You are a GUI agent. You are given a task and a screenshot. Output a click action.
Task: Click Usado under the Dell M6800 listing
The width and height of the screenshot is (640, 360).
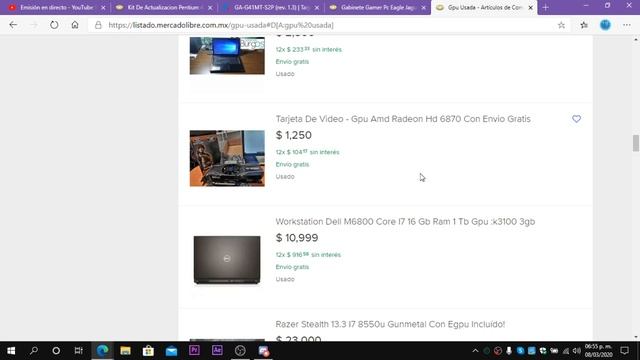coord(285,279)
